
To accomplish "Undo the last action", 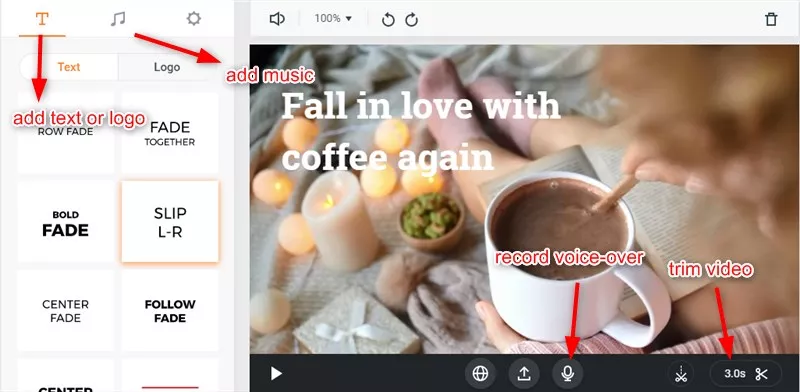I will (388, 20).
